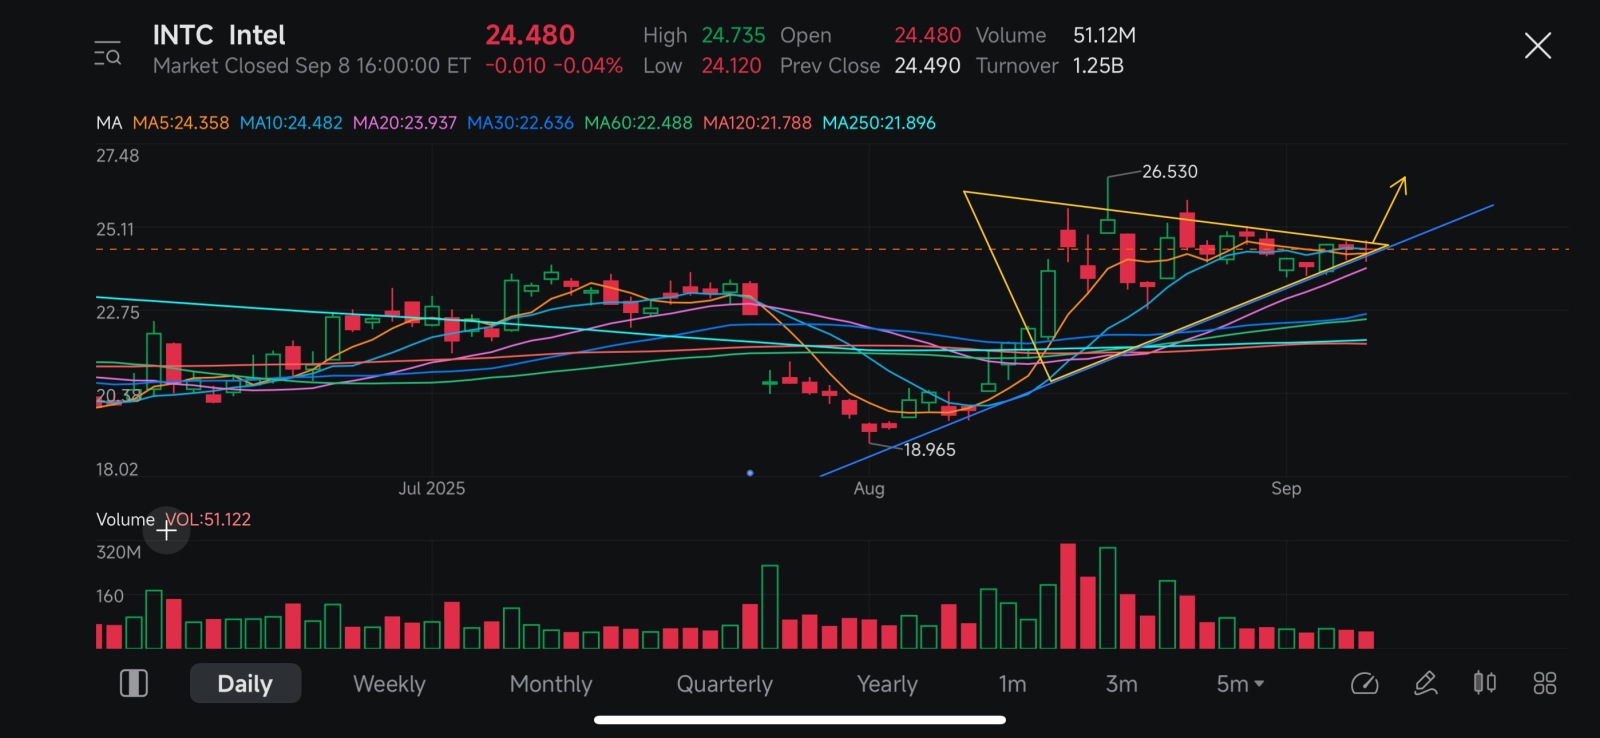1600x738 pixels.
Task: Tap the 27.48 price axis label
Action: [x=117, y=156]
